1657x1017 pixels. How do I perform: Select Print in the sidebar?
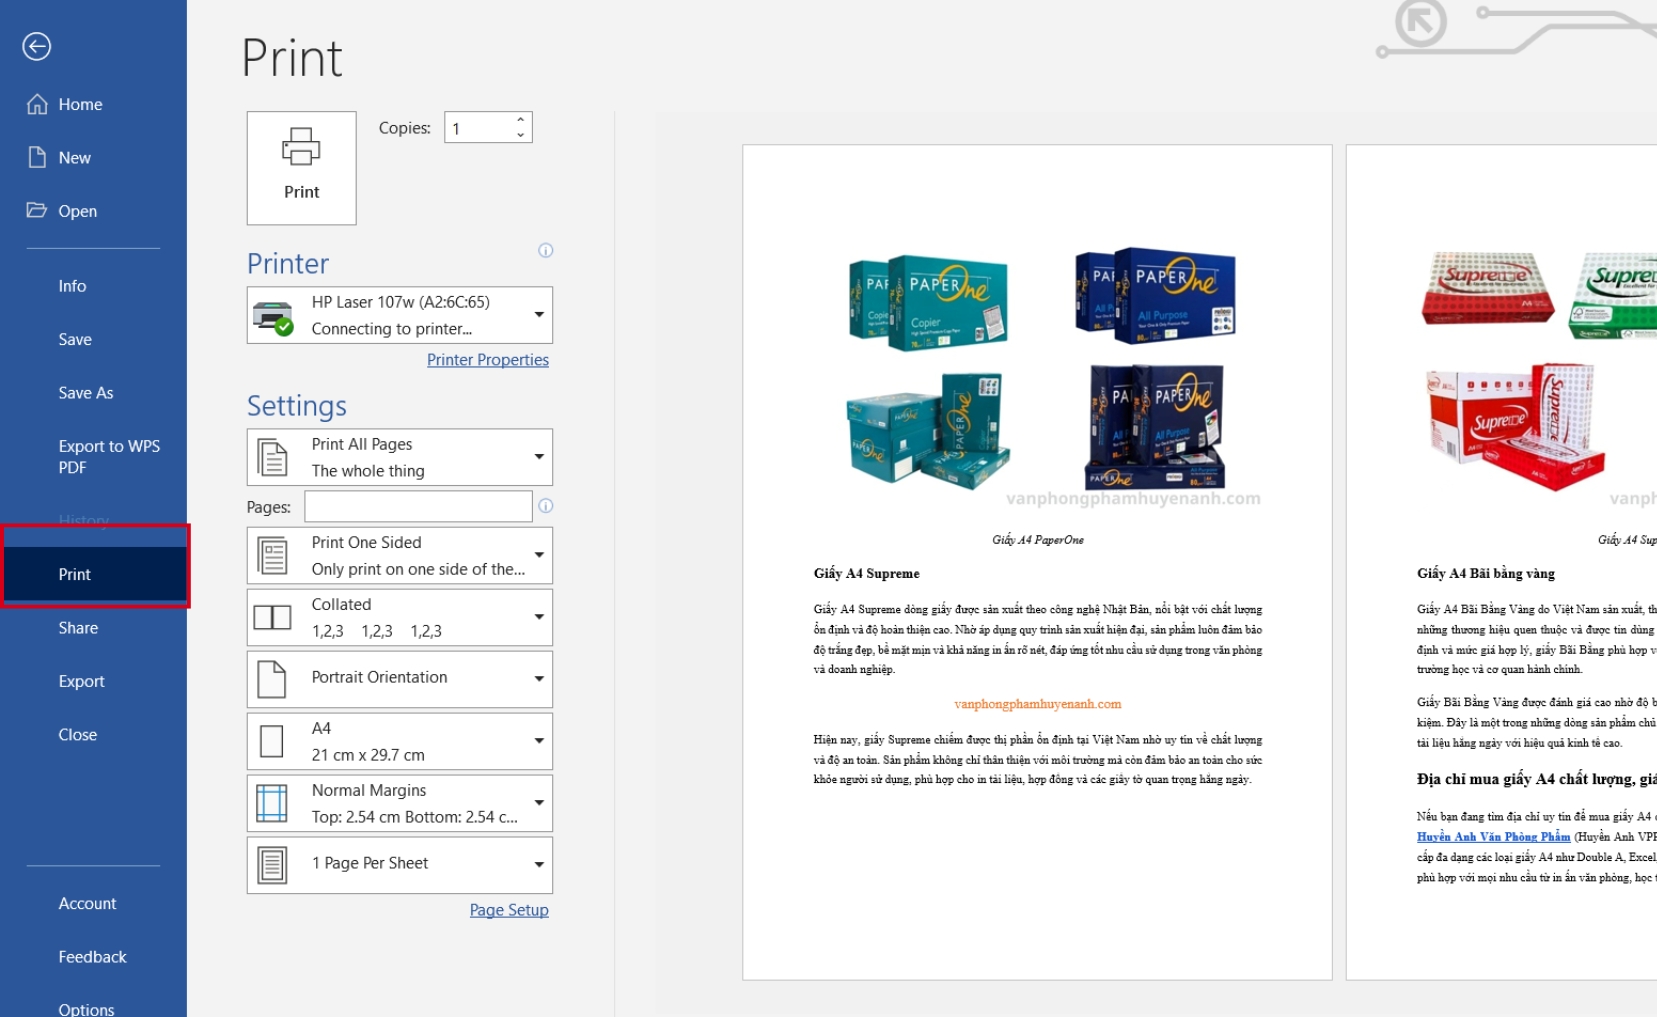(93, 574)
